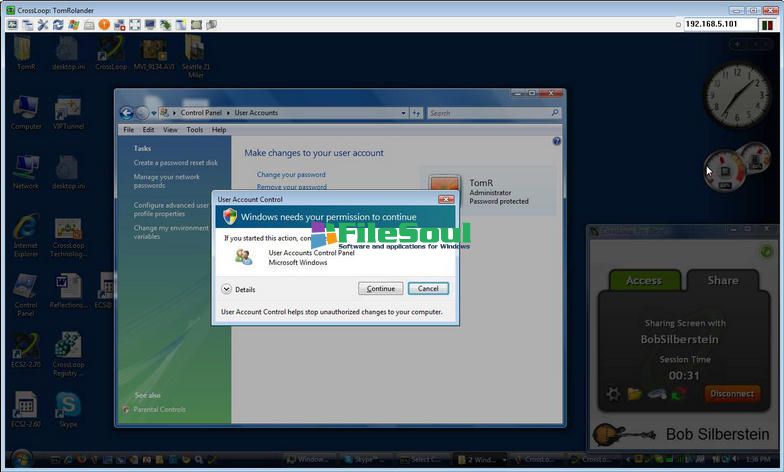Click Cancel in the User Account Control dialog

click(428, 288)
